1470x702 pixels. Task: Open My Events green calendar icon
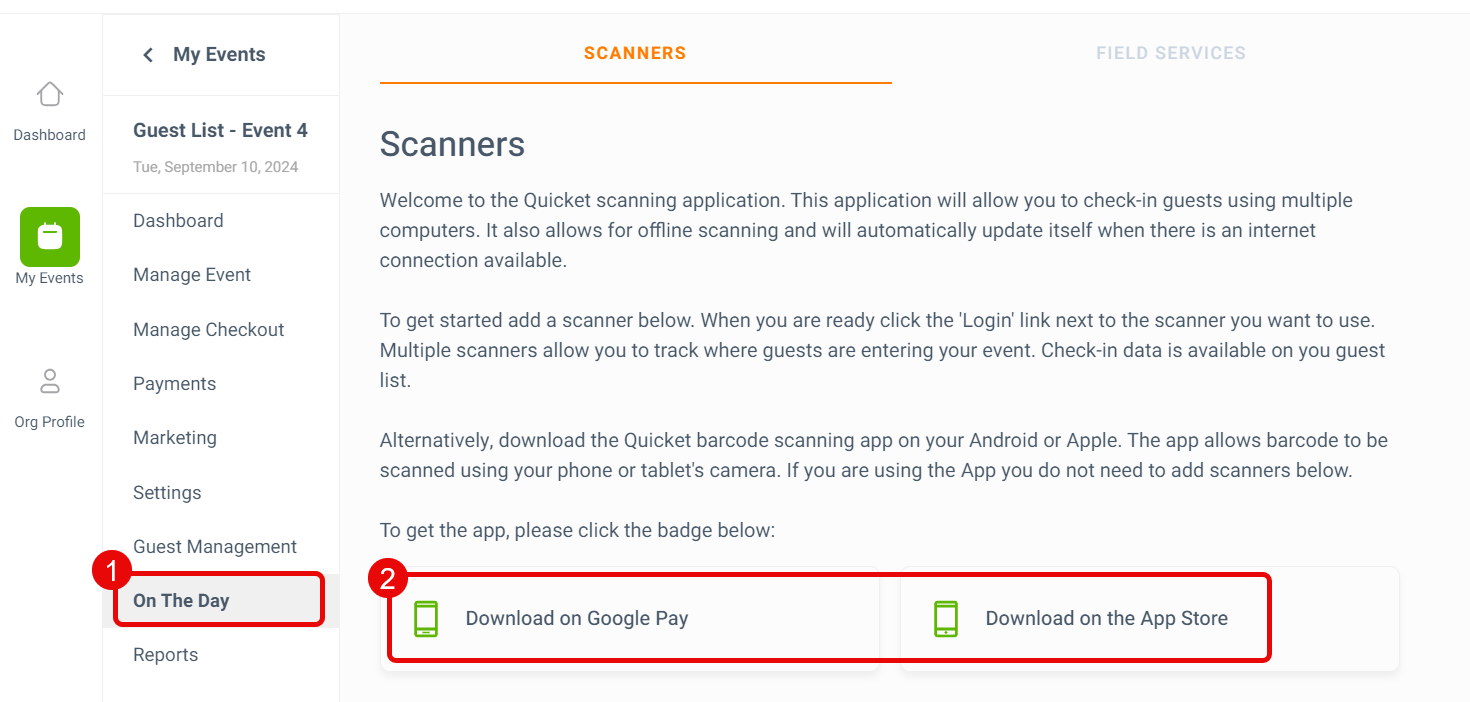coord(50,237)
